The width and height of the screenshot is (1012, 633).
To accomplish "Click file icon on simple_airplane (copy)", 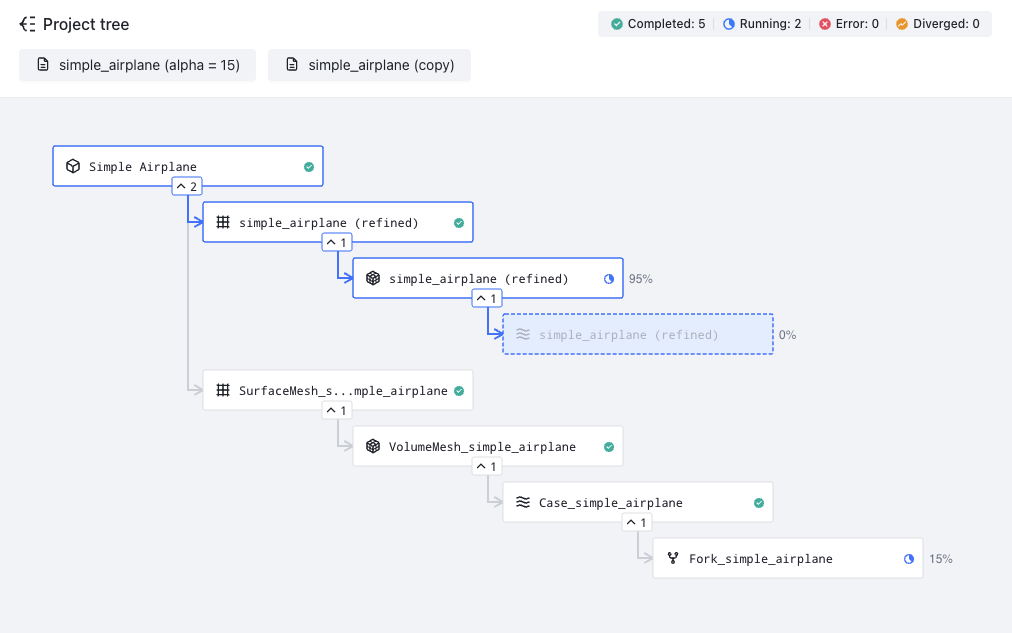I will tap(292, 65).
